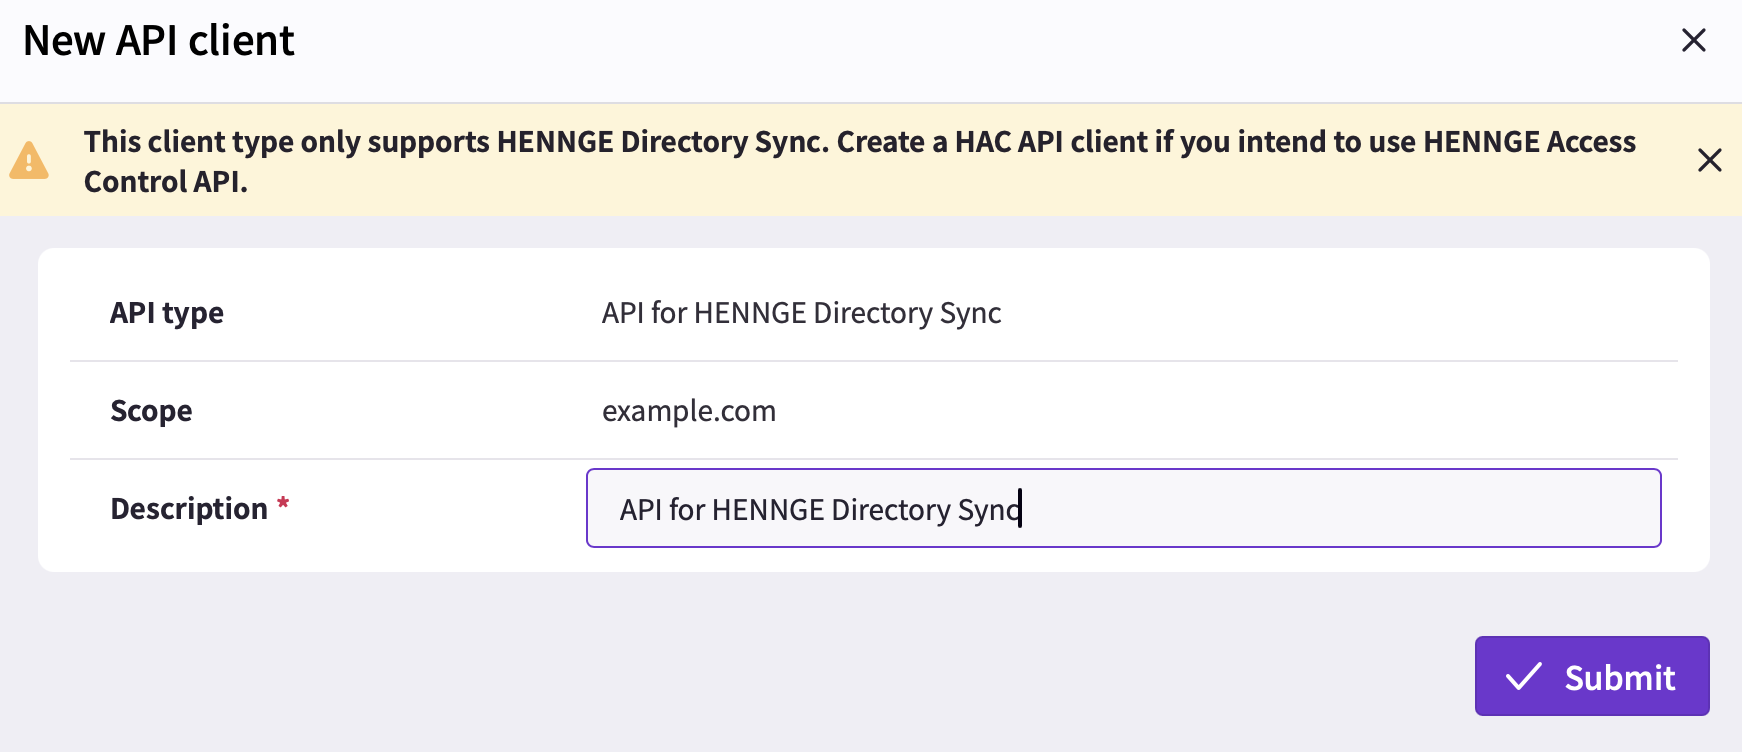
Task: Click the 'Description' field label
Action: [189, 508]
